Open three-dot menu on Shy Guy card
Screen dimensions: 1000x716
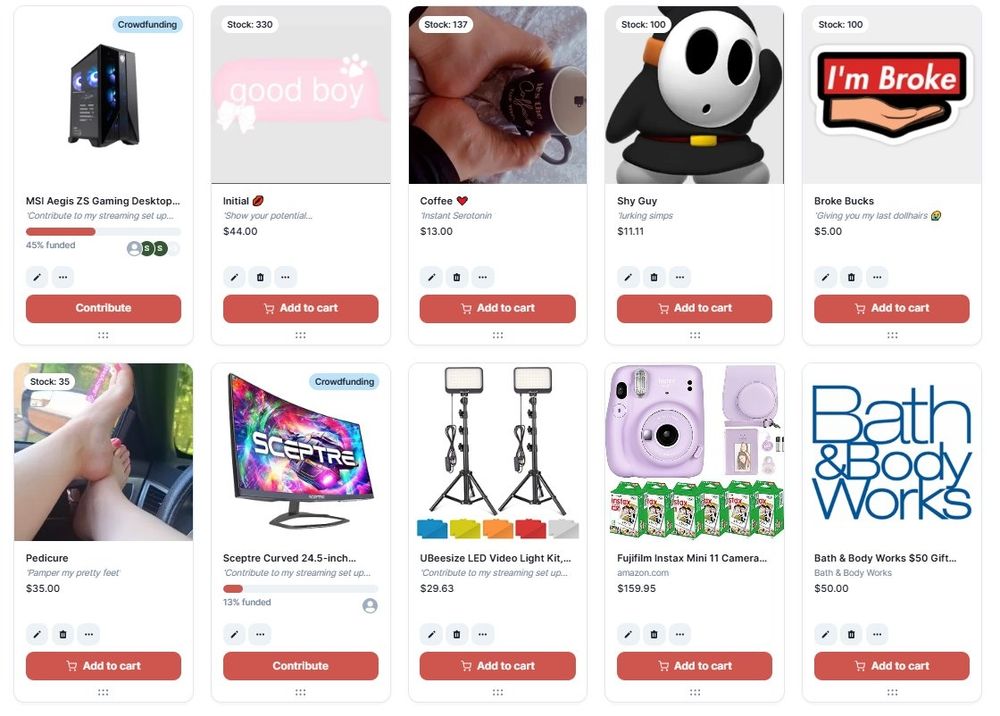point(680,277)
